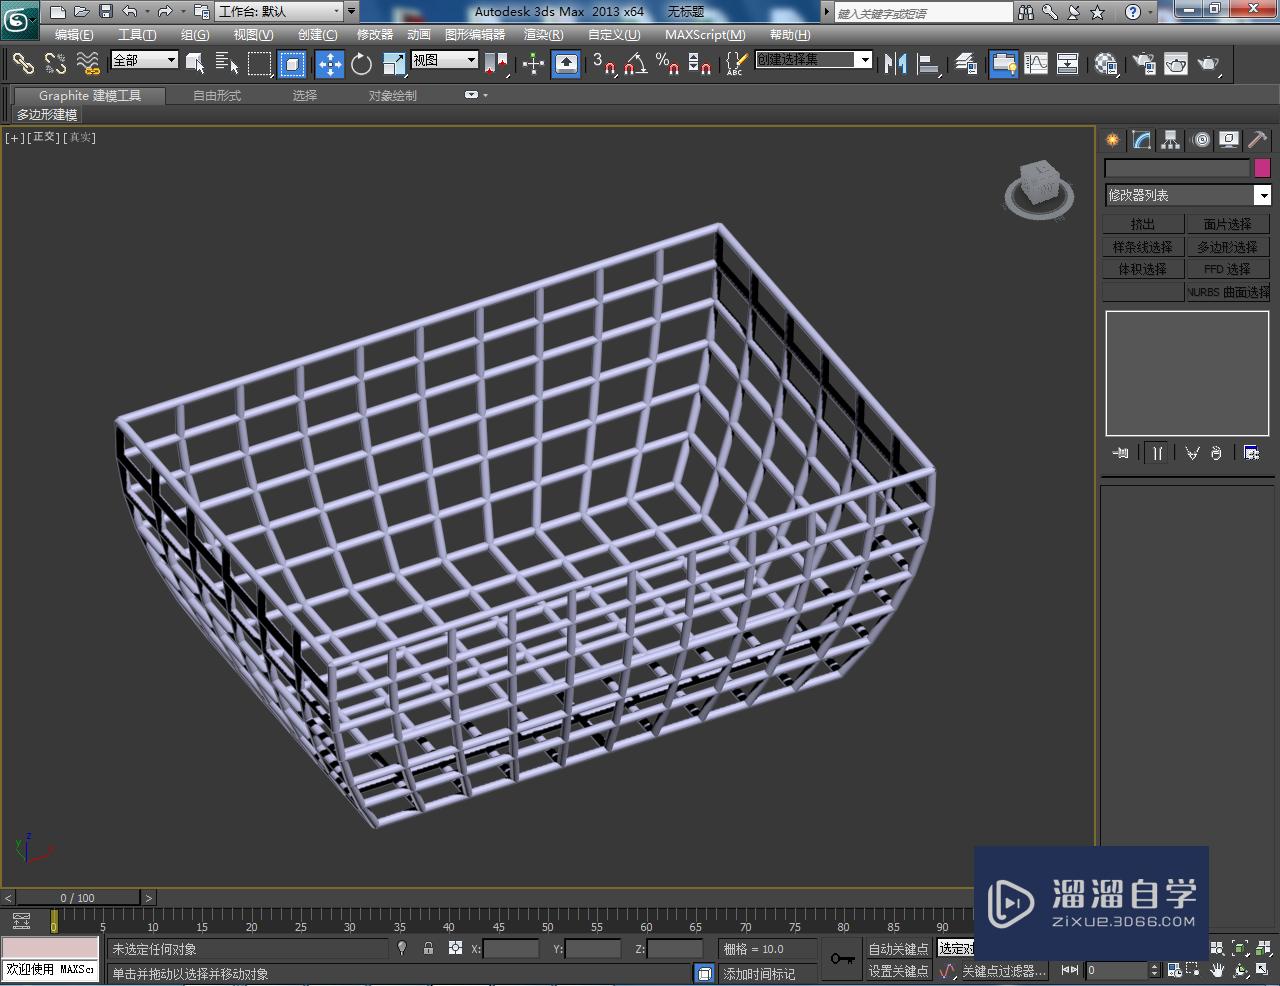Click the Redo arrow icon

click(165, 12)
